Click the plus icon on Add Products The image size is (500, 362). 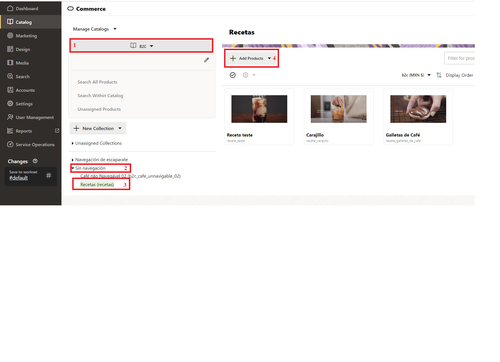pos(233,58)
